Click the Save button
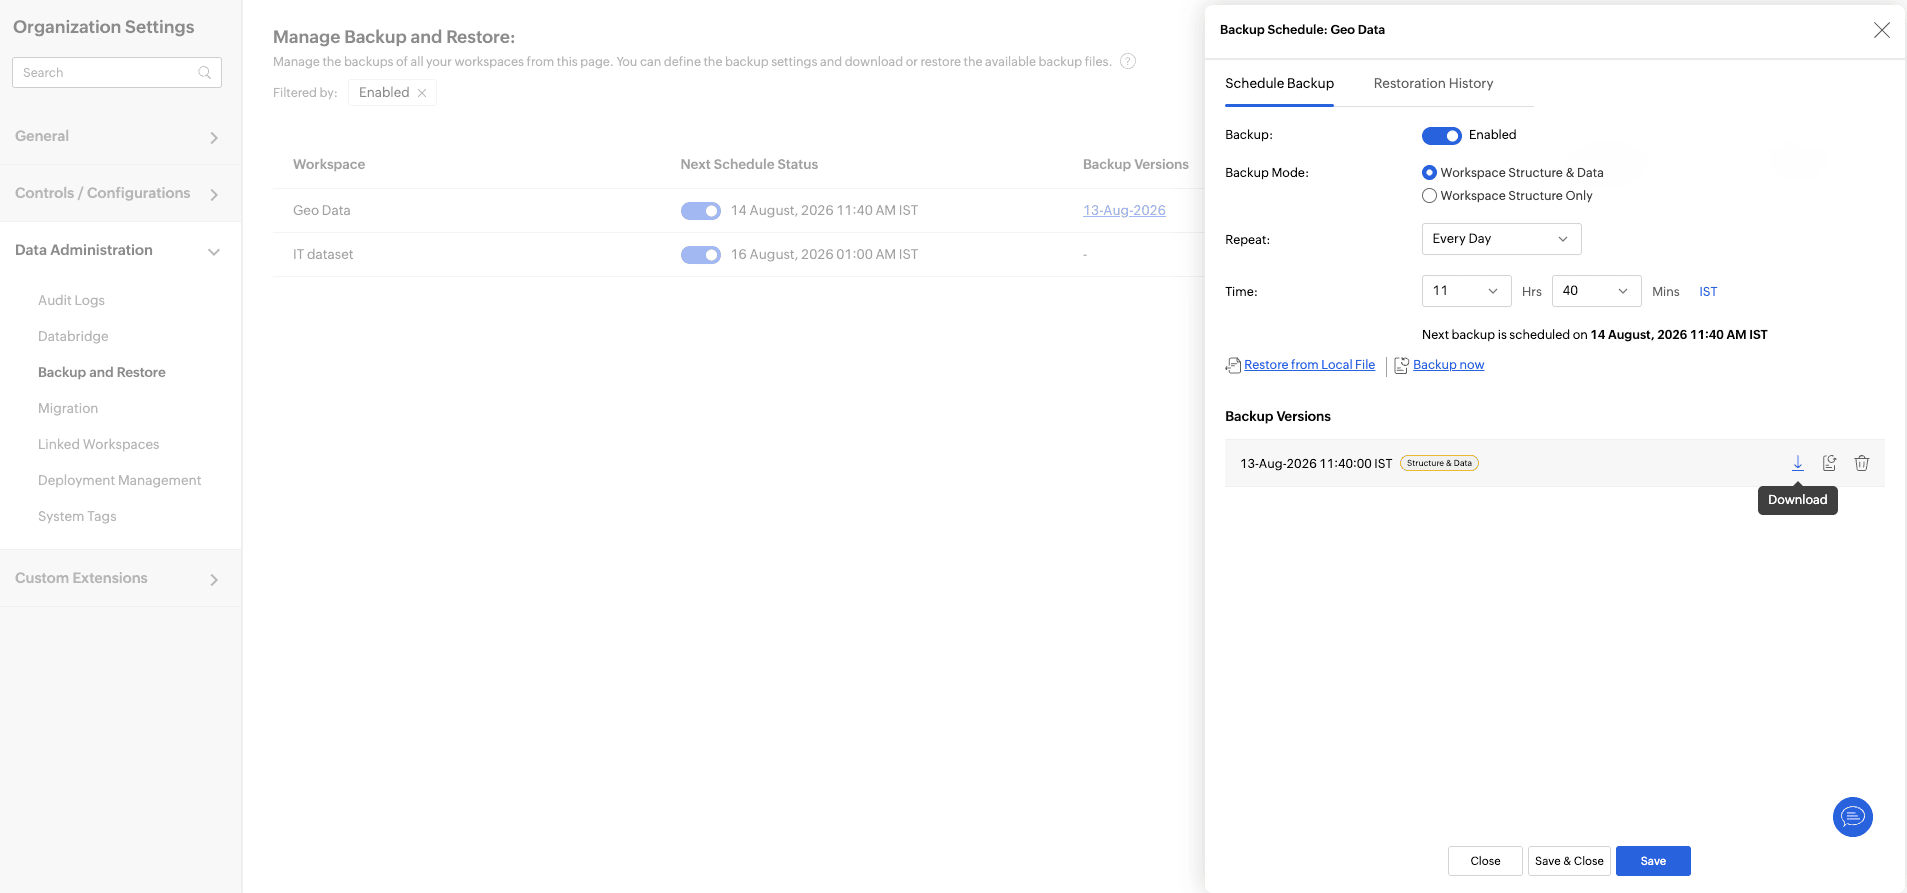The height and width of the screenshot is (893, 1907). 1653,861
